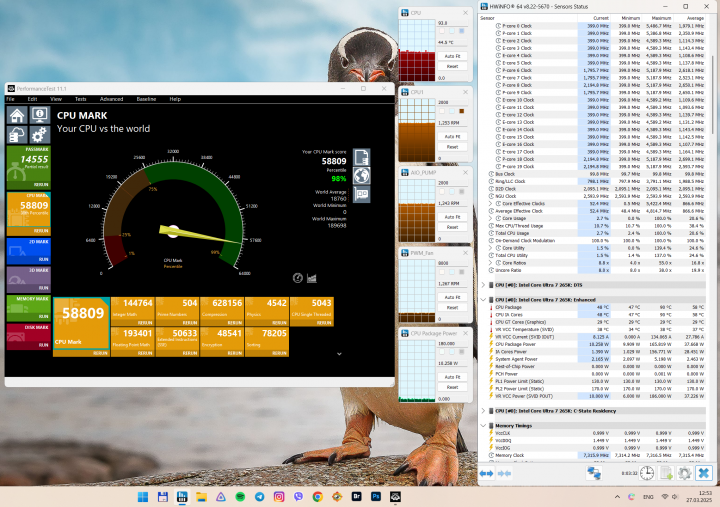The width and height of the screenshot is (720, 507).
Task: Open Instagram icon on taskbar
Action: tap(279, 496)
